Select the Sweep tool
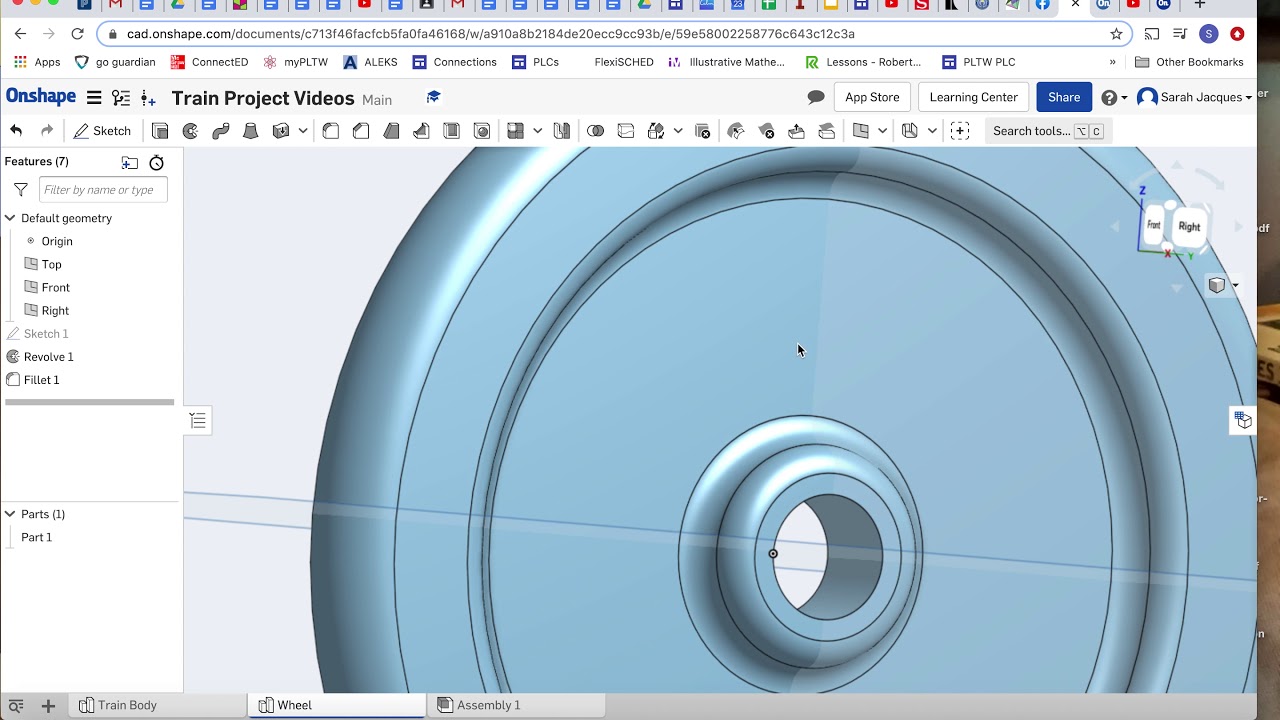Screen dimensions: 1280x720 (221, 131)
